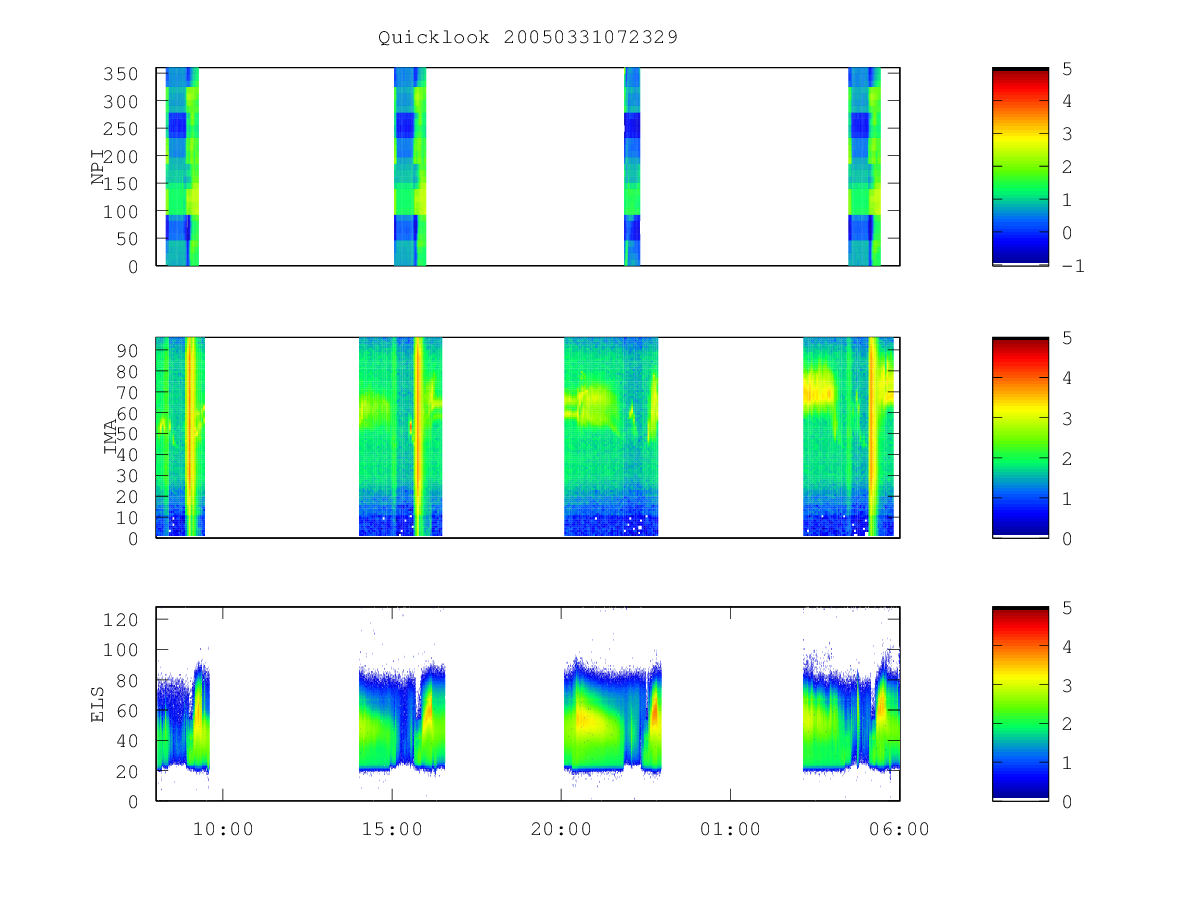Select the ELS y-axis label
Viewport: 1200px width, 900px height.
pos(98,704)
